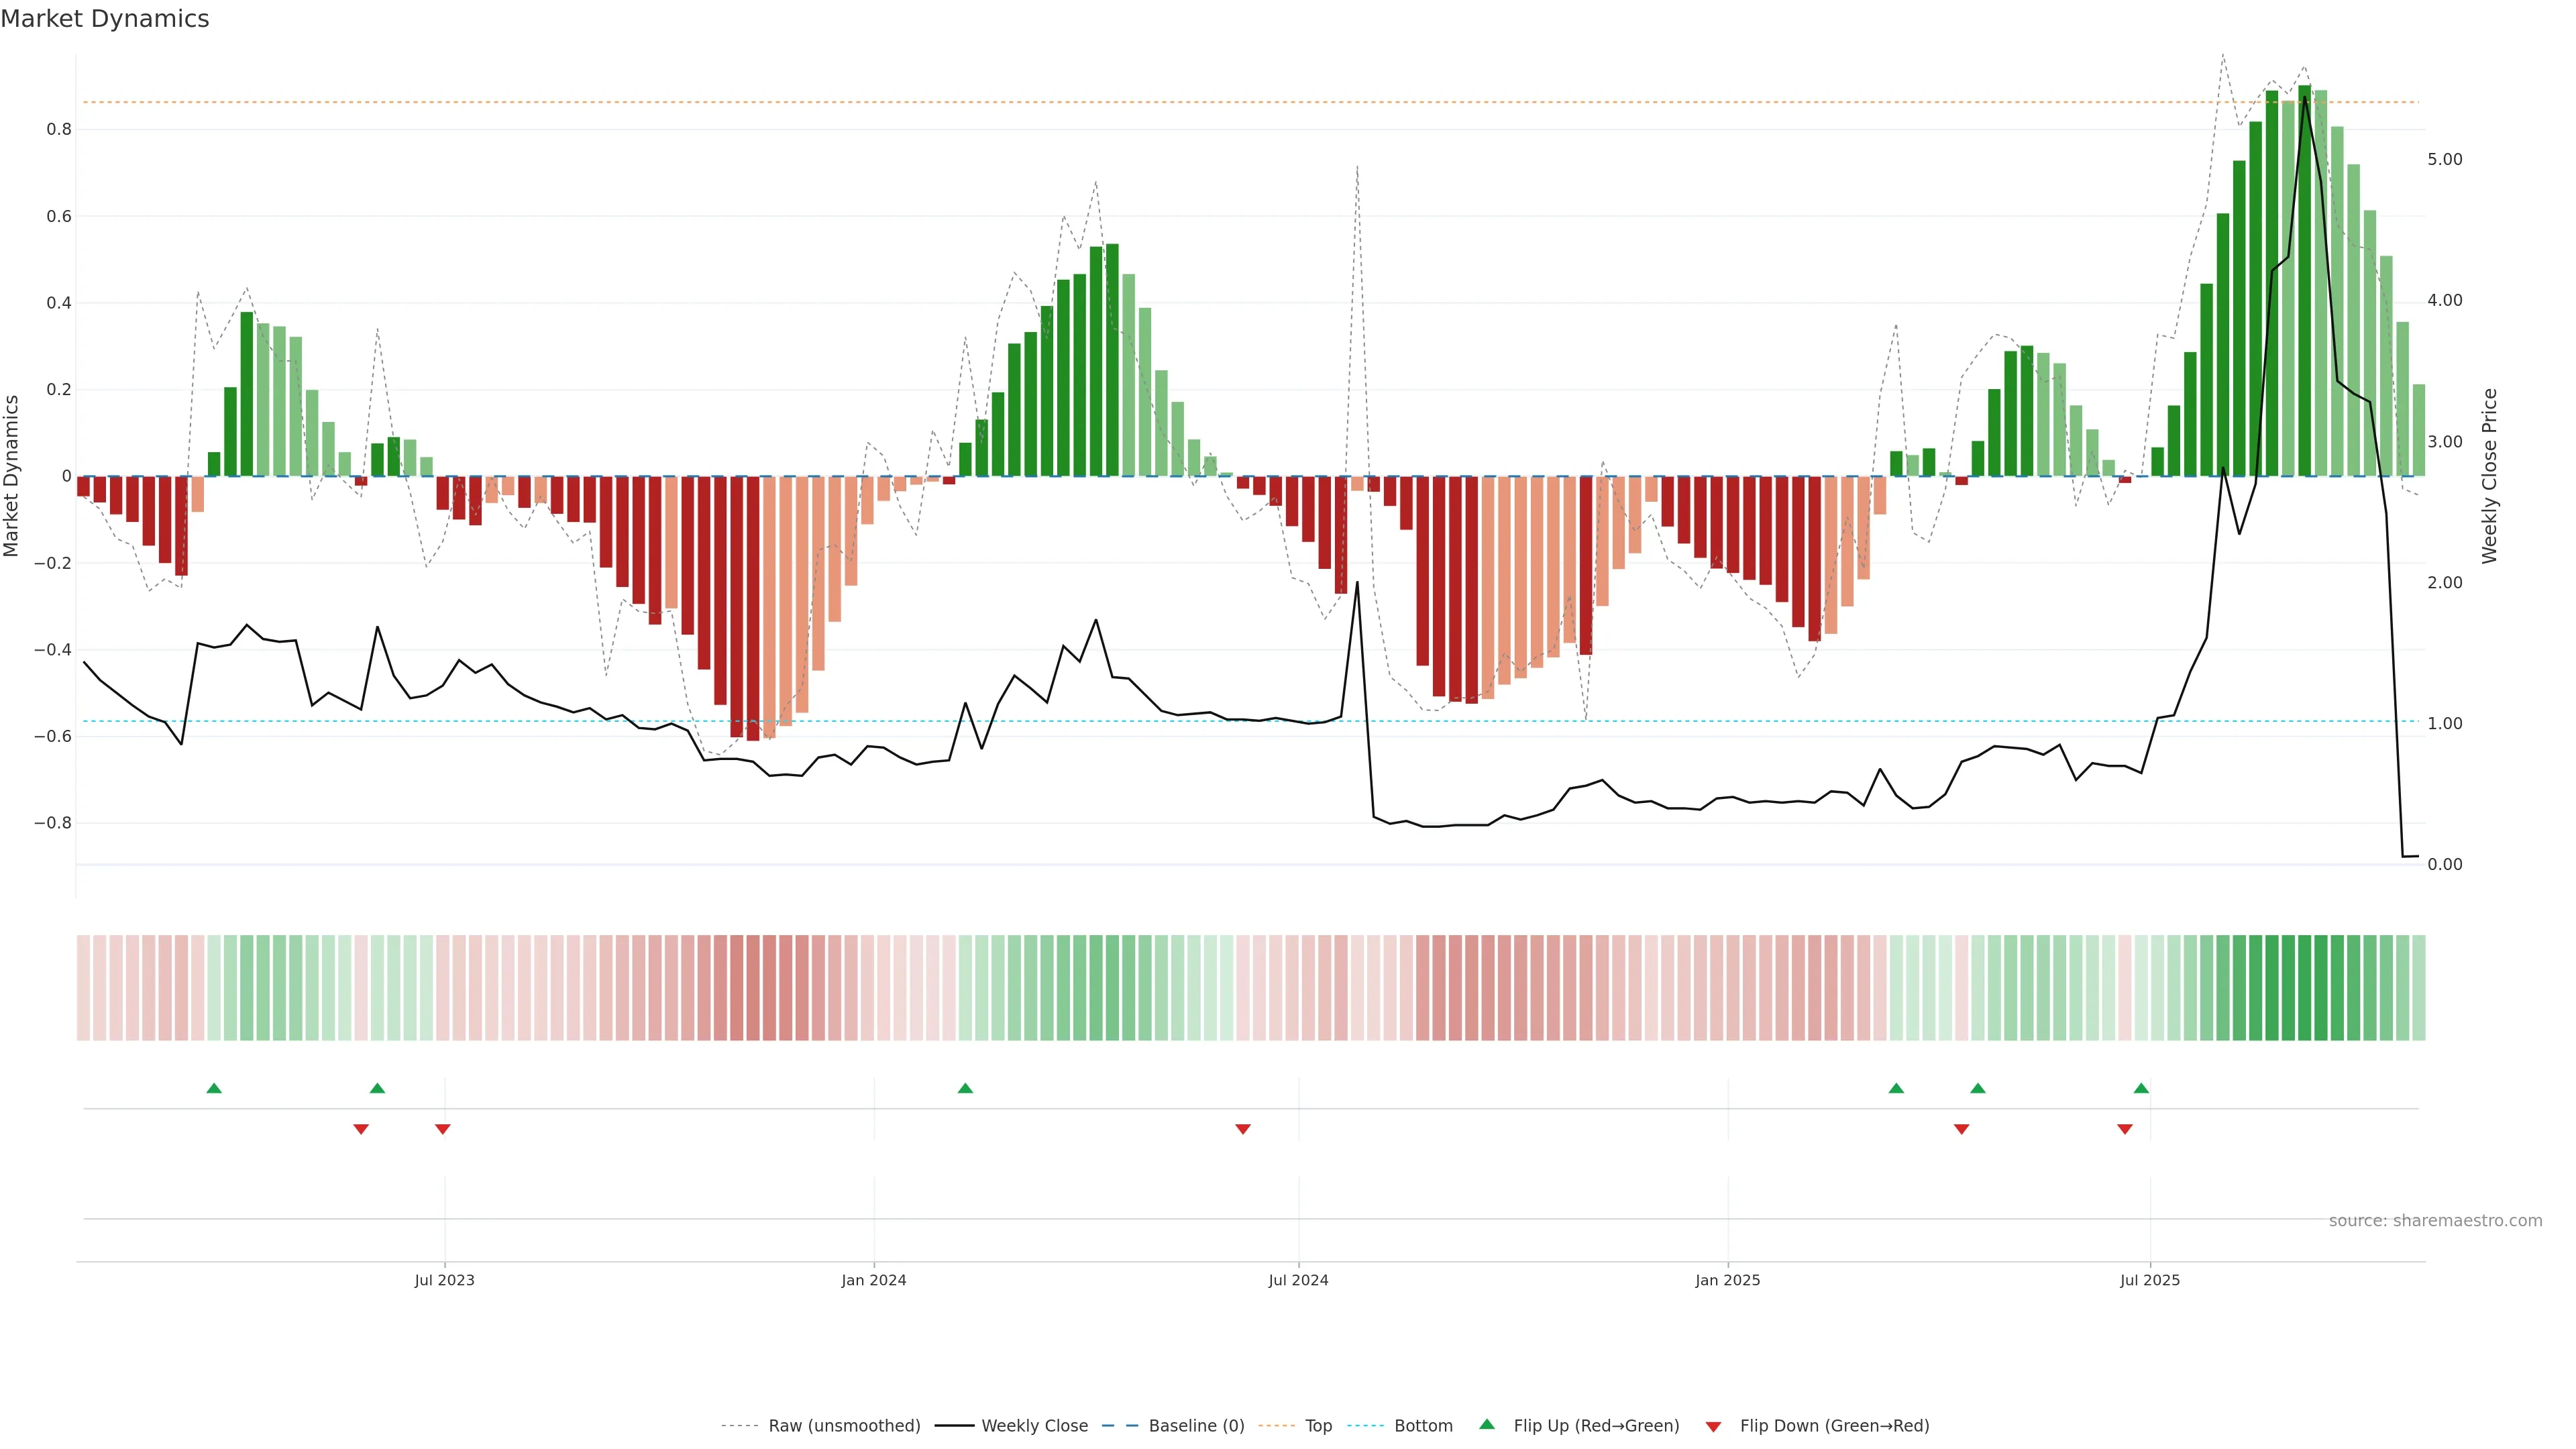Click the Jul 2023 x-axis label
2576x1449 pixels.
click(x=445, y=1280)
